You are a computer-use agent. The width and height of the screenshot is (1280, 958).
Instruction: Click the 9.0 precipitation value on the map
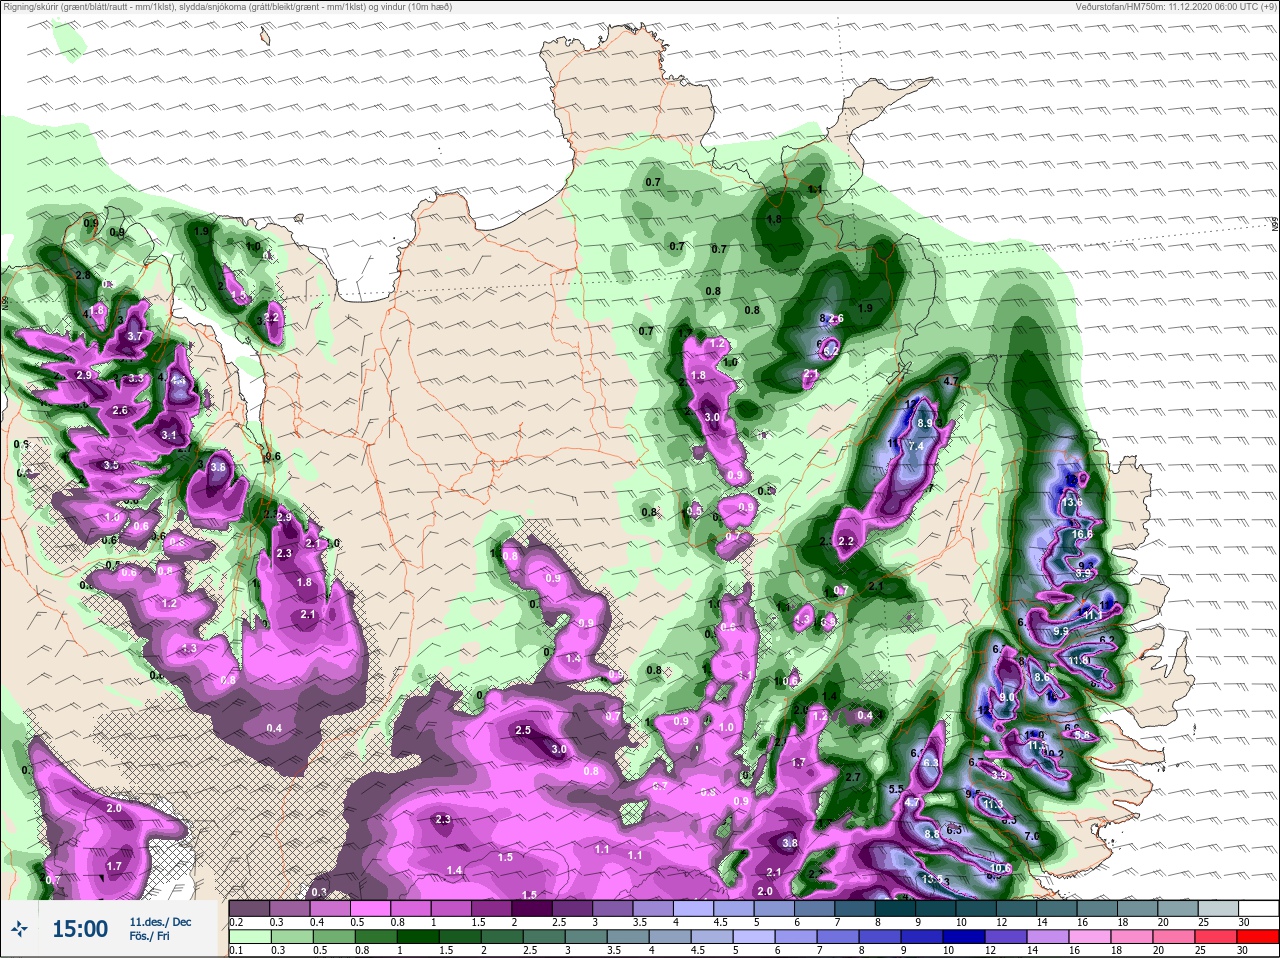[1007, 698]
